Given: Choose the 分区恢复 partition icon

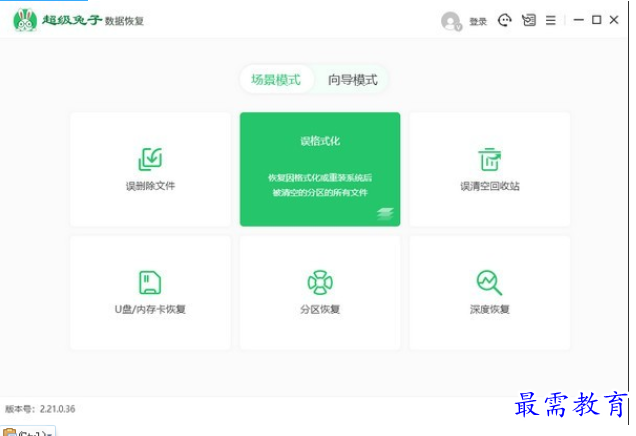Looking at the screenshot, I should coord(320,282).
